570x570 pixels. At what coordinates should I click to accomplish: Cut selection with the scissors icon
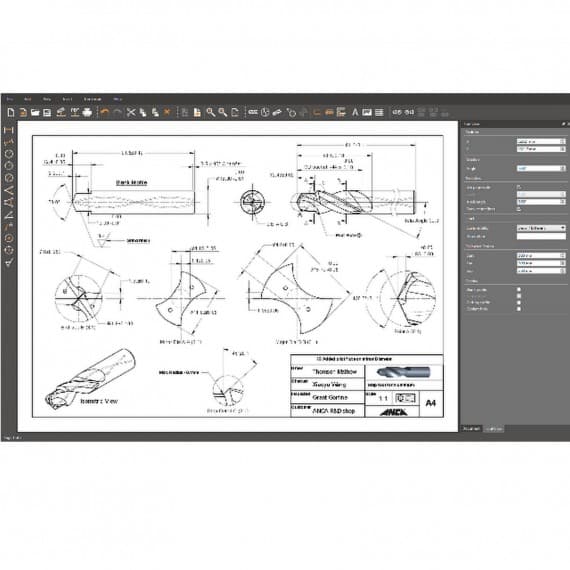click(131, 112)
